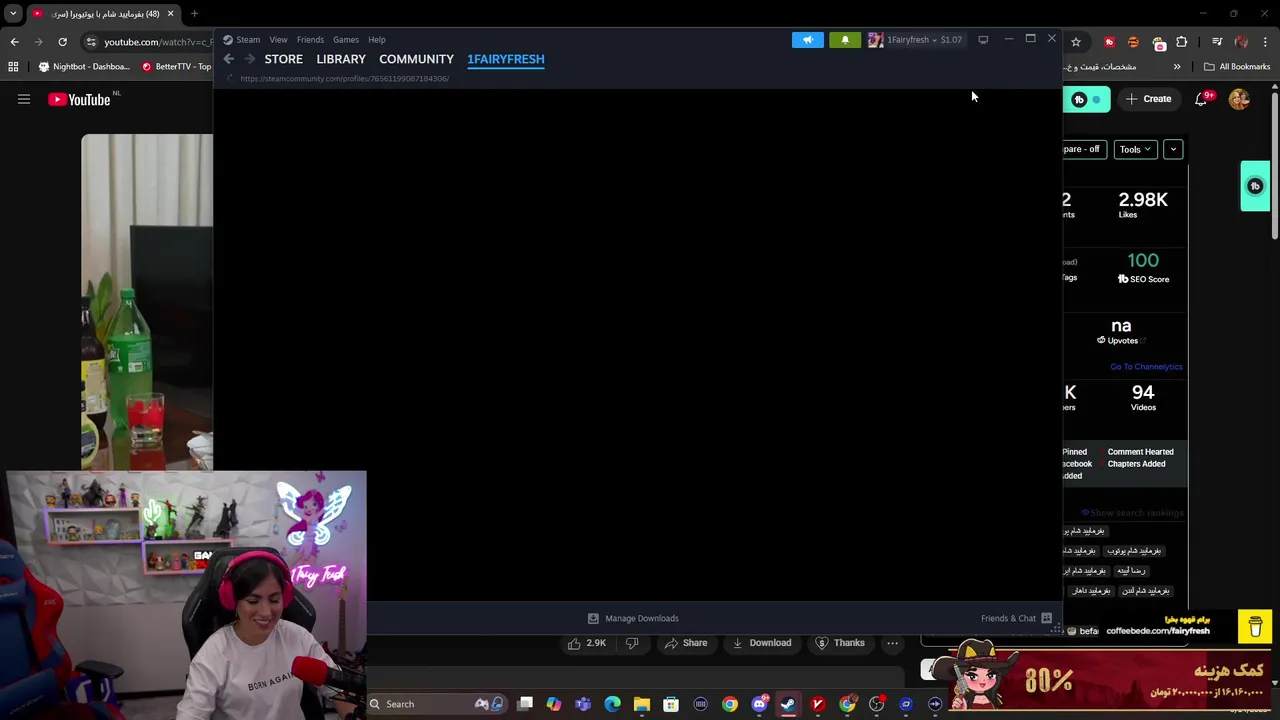Click YouTube Create button
The width and height of the screenshot is (1280, 720).
1148,99
